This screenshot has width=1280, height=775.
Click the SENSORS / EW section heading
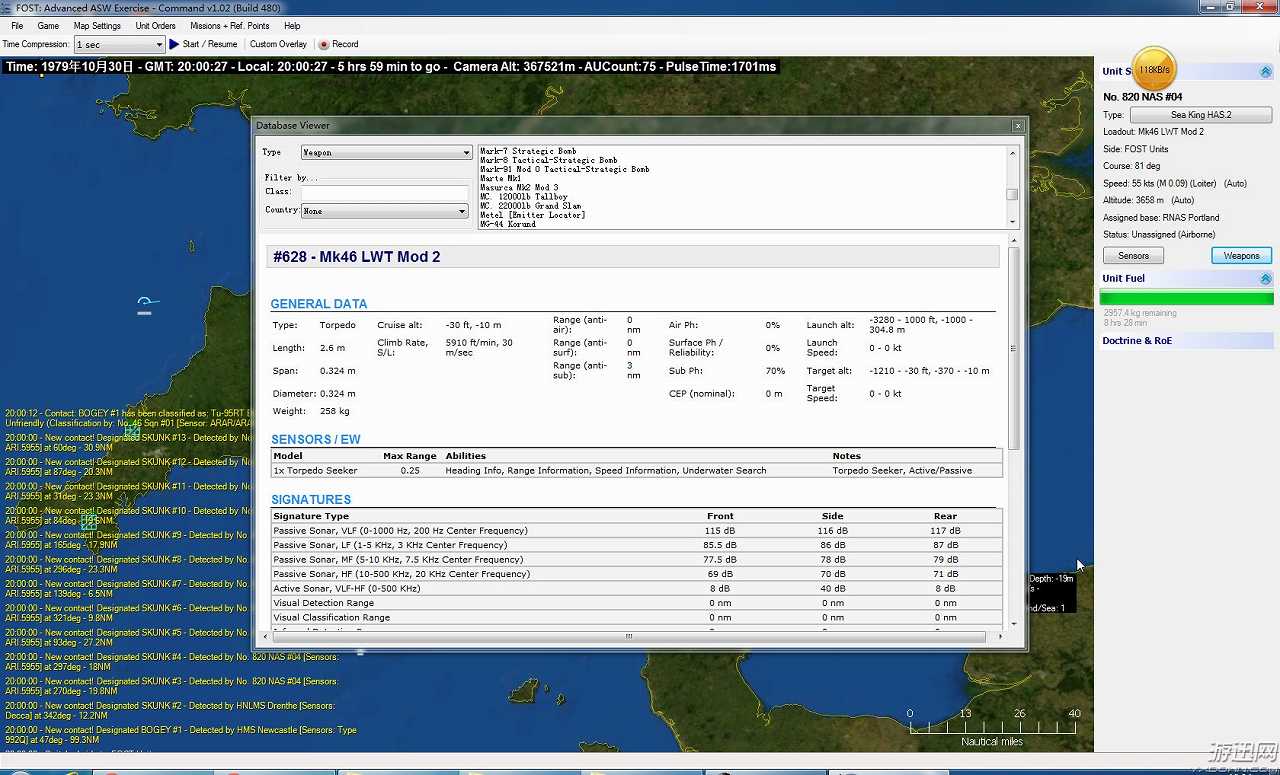click(316, 439)
